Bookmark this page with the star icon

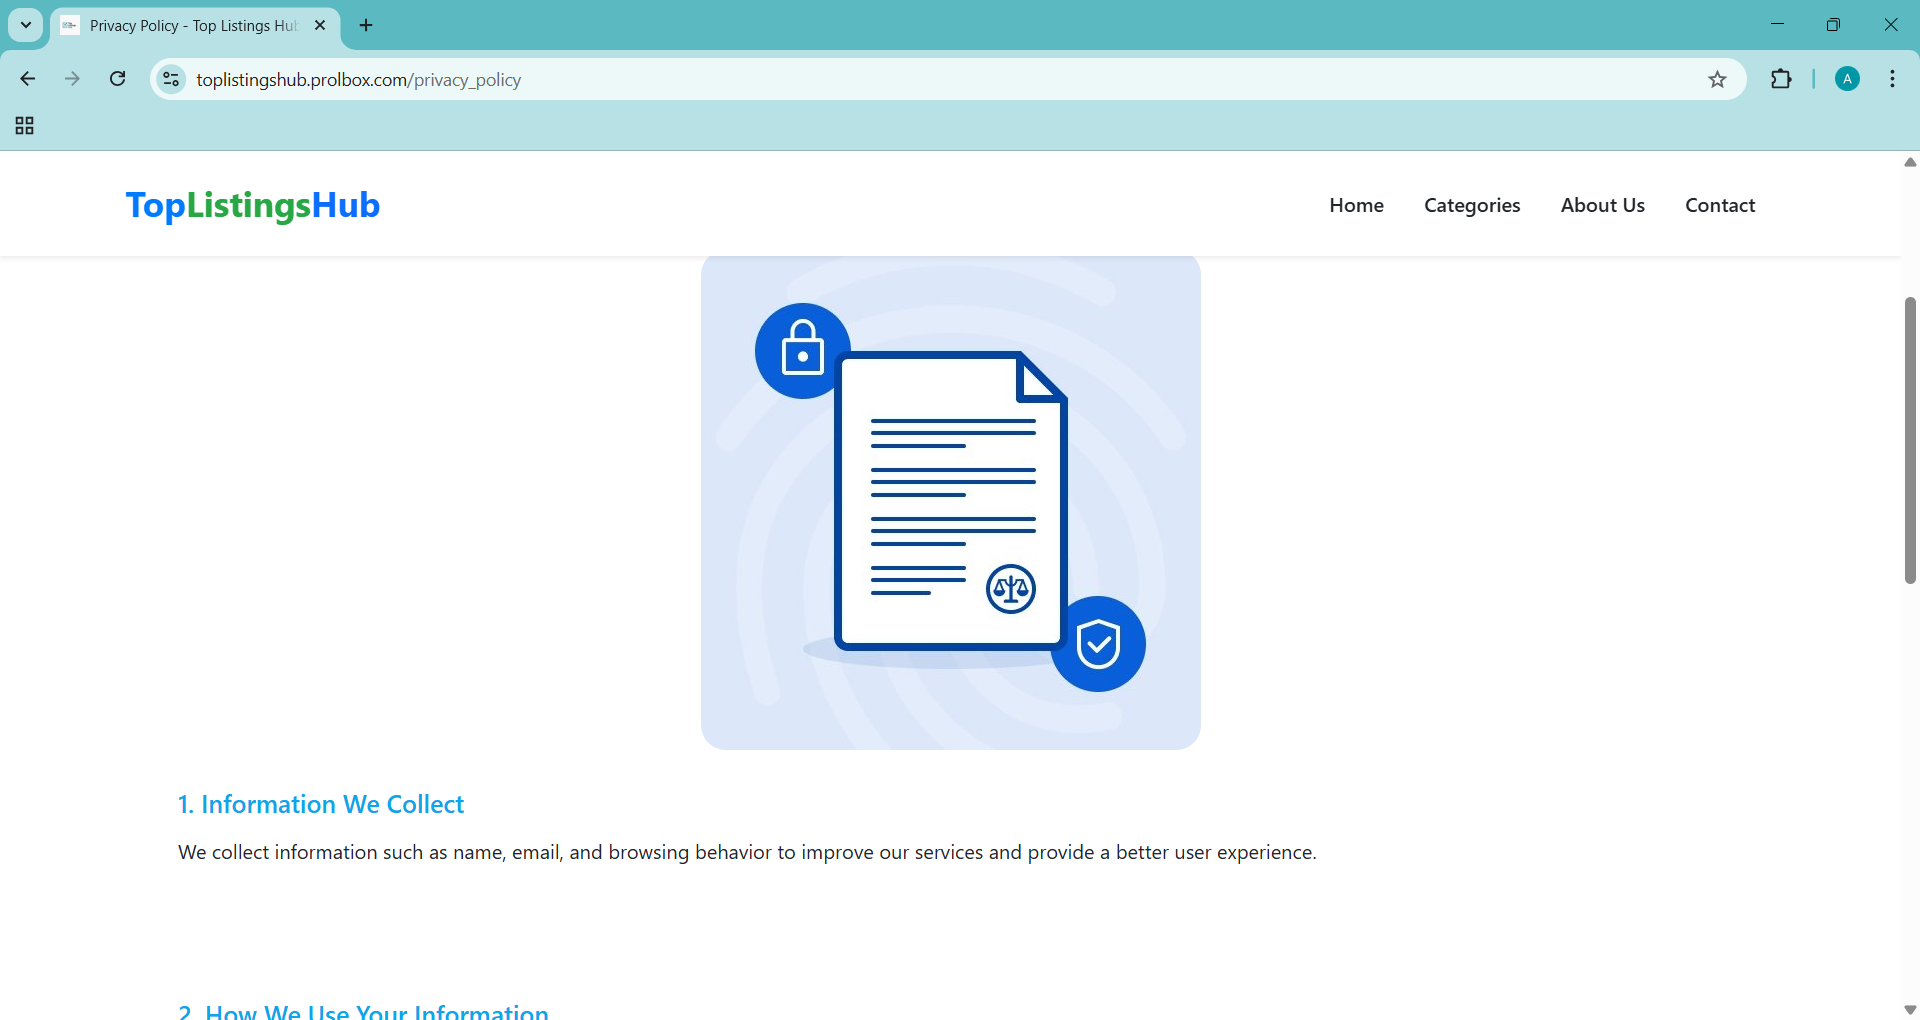pos(1717,80)
